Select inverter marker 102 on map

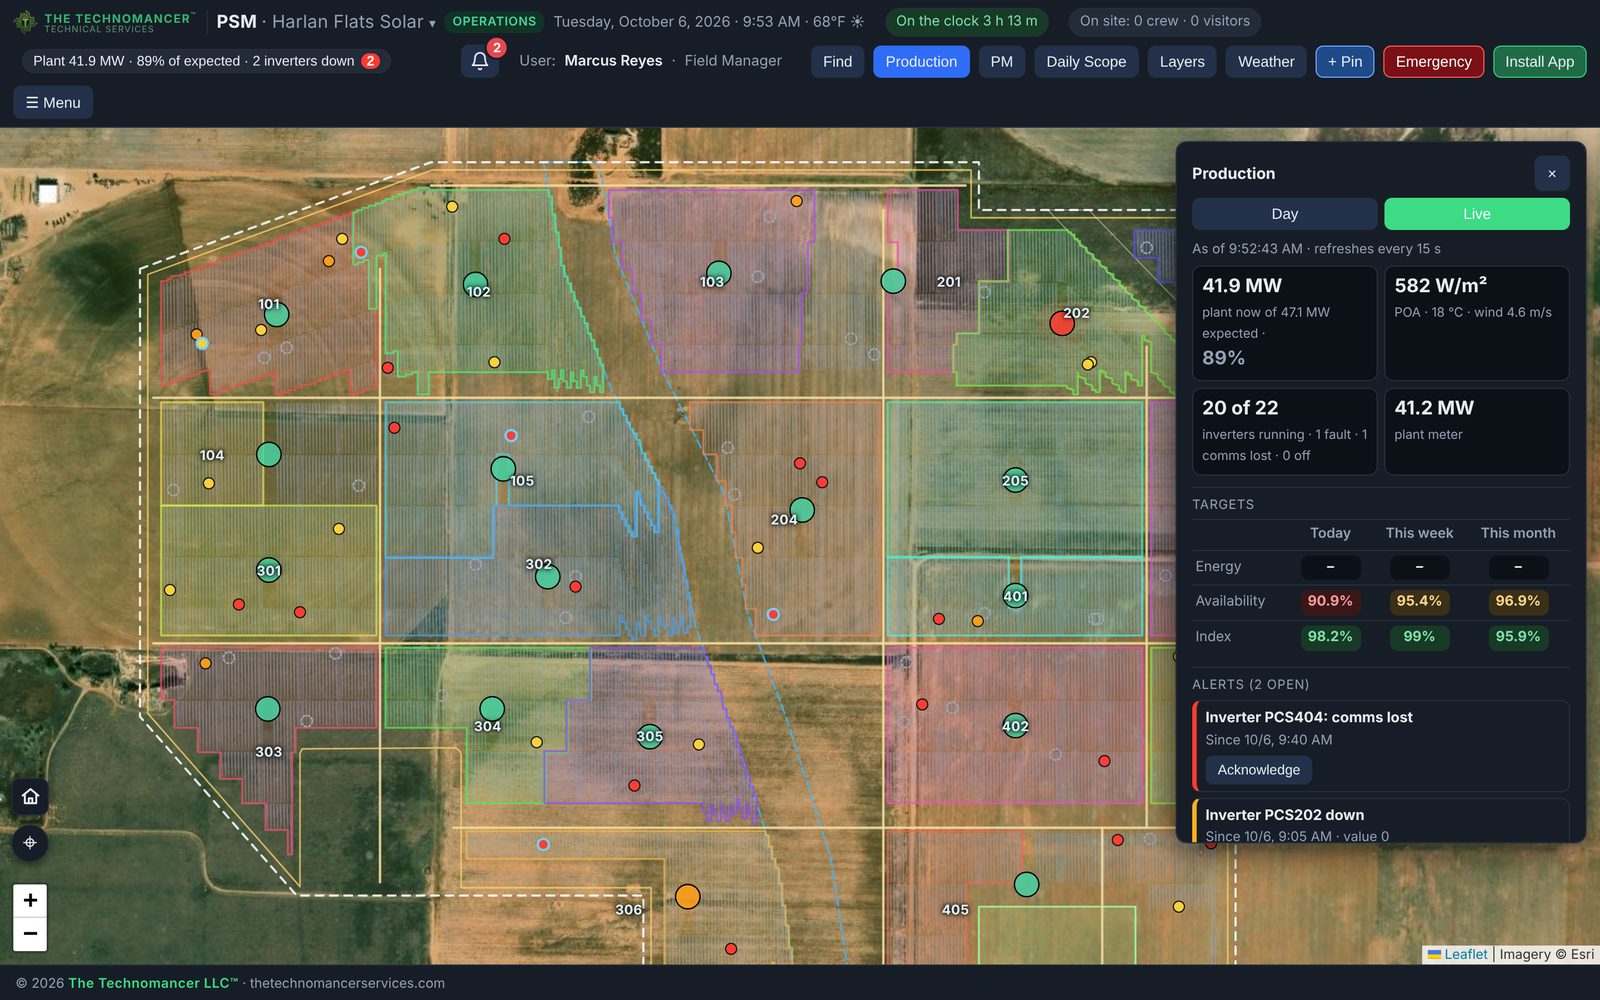[476, 285]
